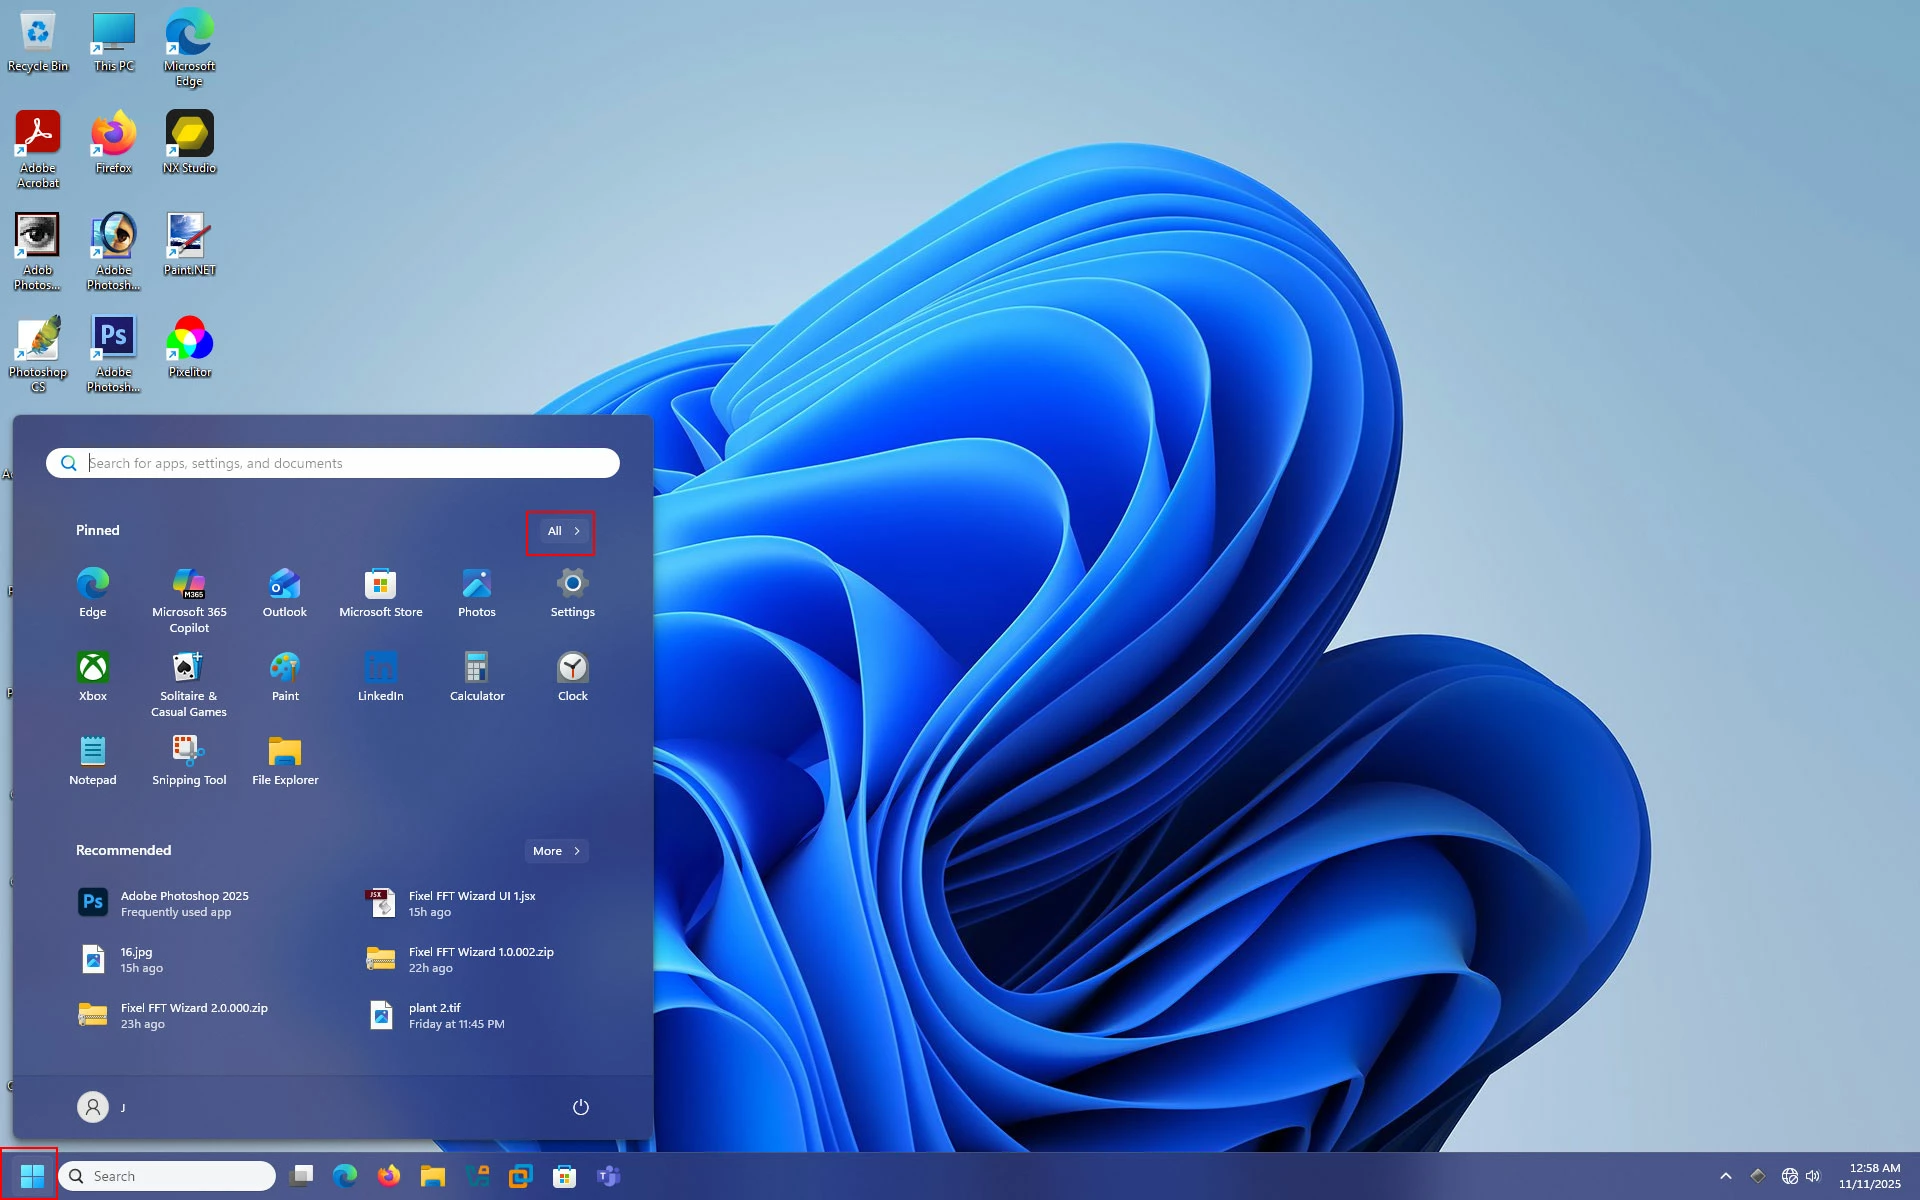
Task: Show hidden system tray icons chevron
Action: coord(1725,1176)
